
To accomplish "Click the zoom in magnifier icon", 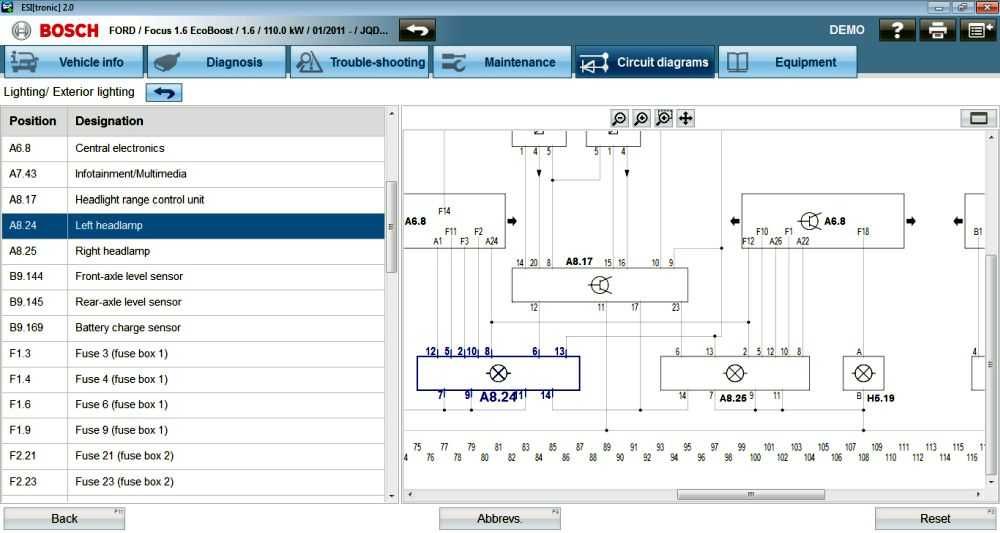I will (x=641, y=119).
